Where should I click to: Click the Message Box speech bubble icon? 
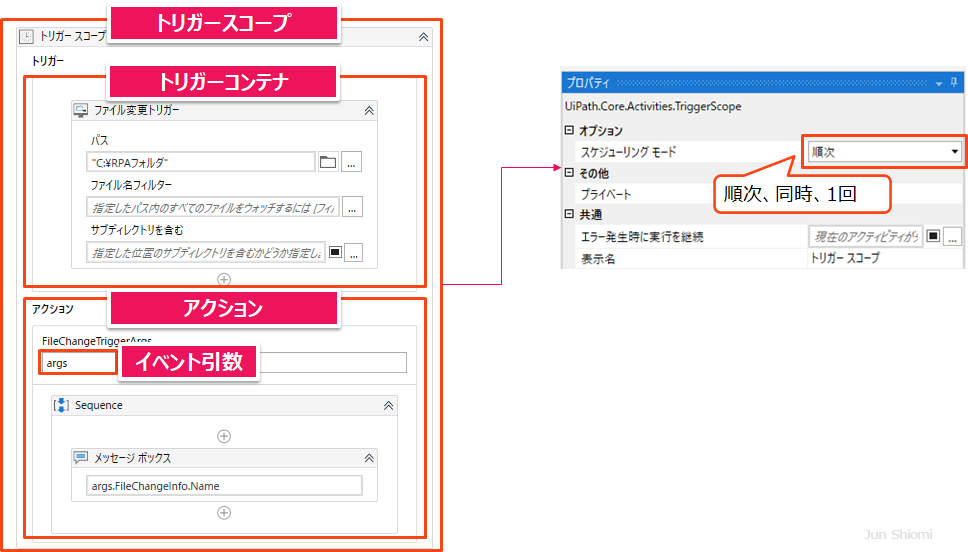81,458
